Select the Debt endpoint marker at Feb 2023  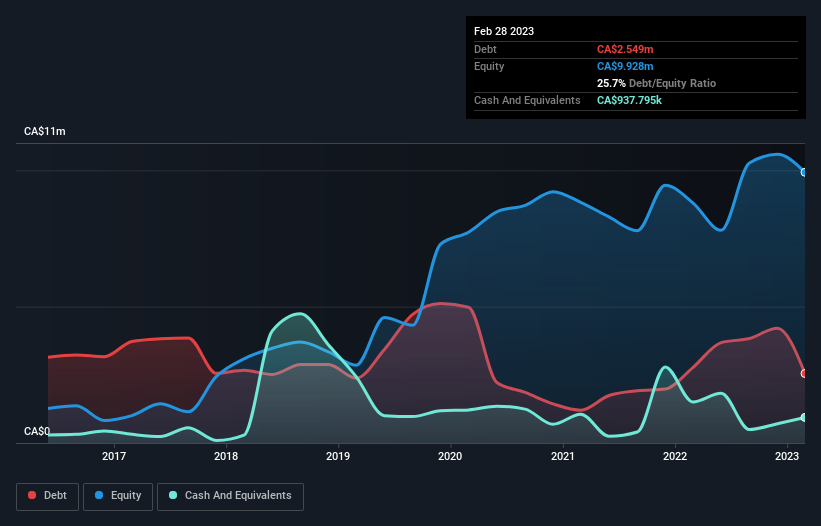tap(804, 374)
